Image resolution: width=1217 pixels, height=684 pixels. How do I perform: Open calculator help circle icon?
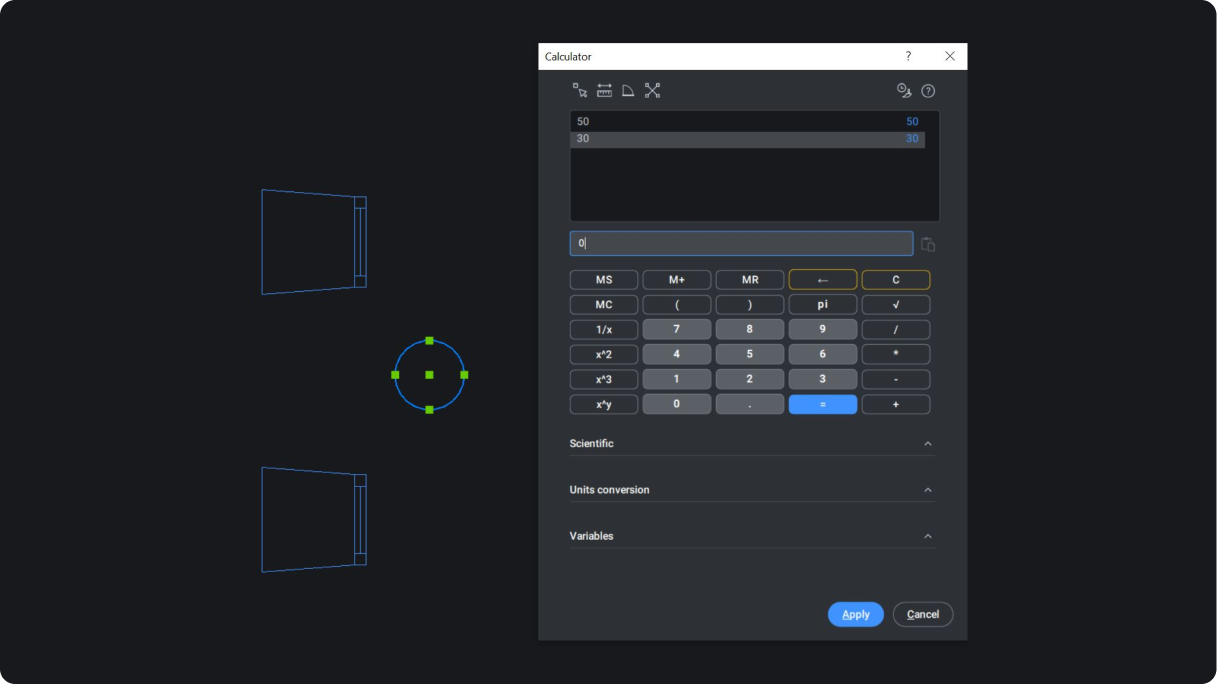point(928,91)
